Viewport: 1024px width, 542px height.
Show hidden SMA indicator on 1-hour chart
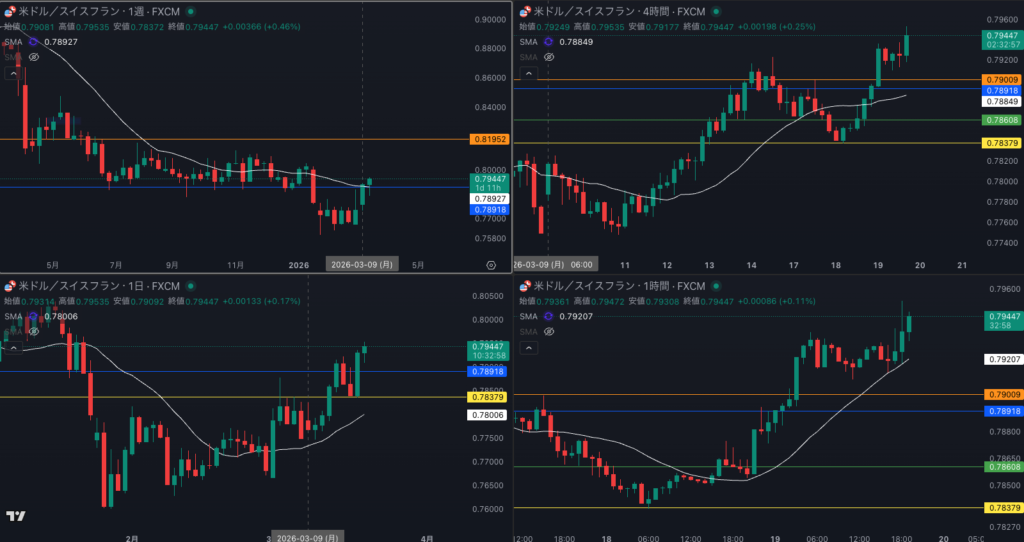point(549,332)
